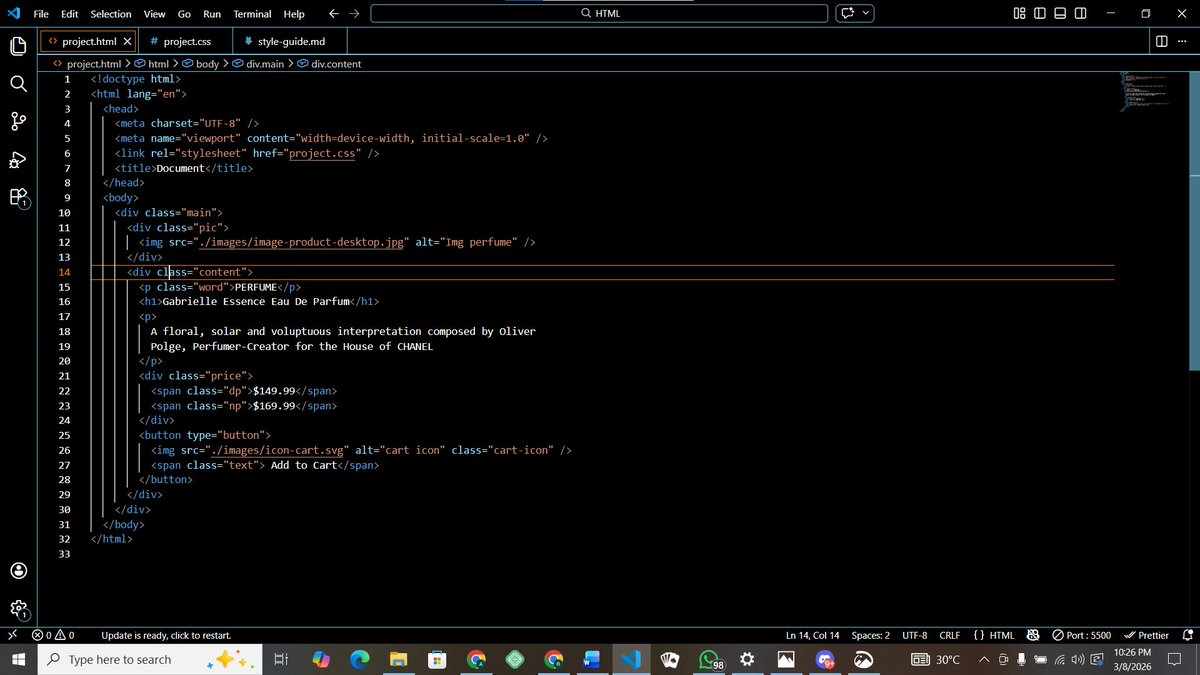Open the Customize Layout icon

[x=1020, y=13]
